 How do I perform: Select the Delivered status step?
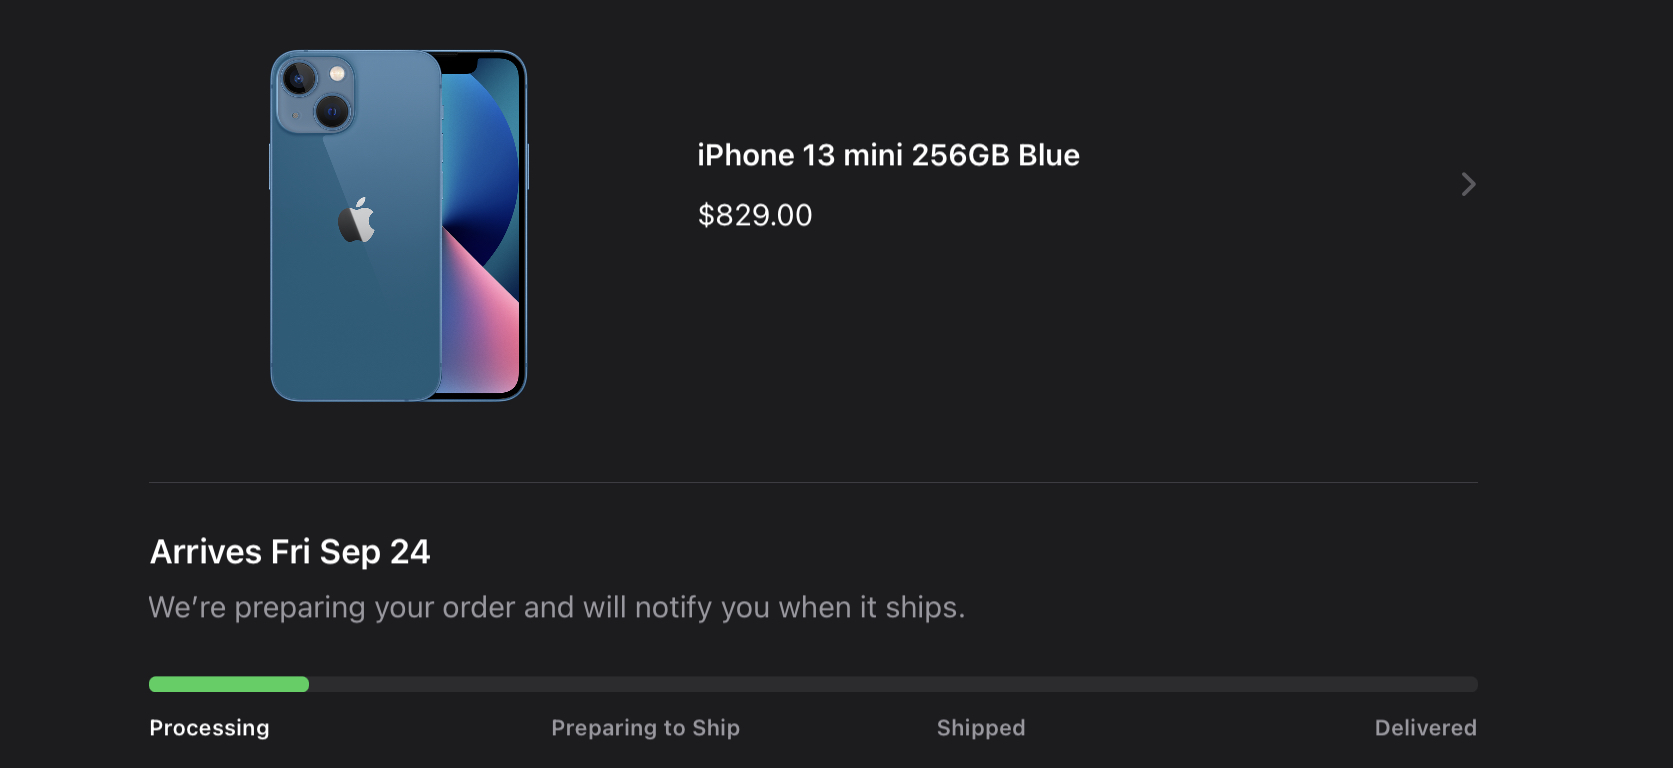pos(1425,728)
